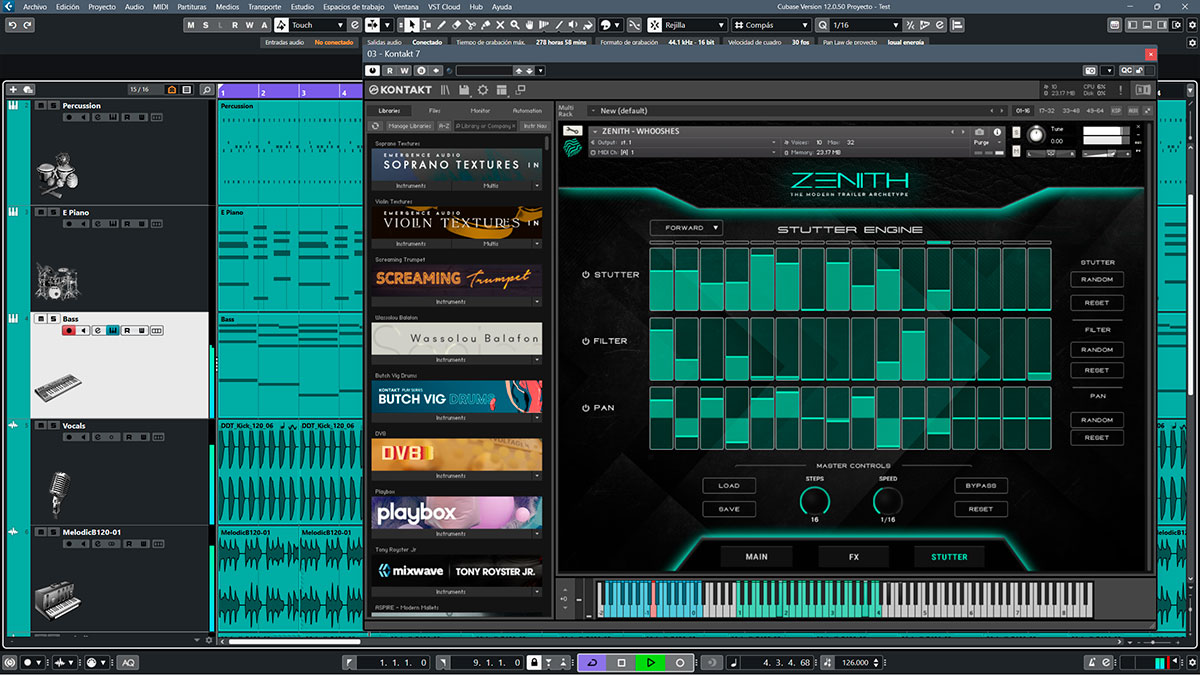Click the master LOAD button
Viewport: 1200px width, 675px height.
click(x=729, y=486)
